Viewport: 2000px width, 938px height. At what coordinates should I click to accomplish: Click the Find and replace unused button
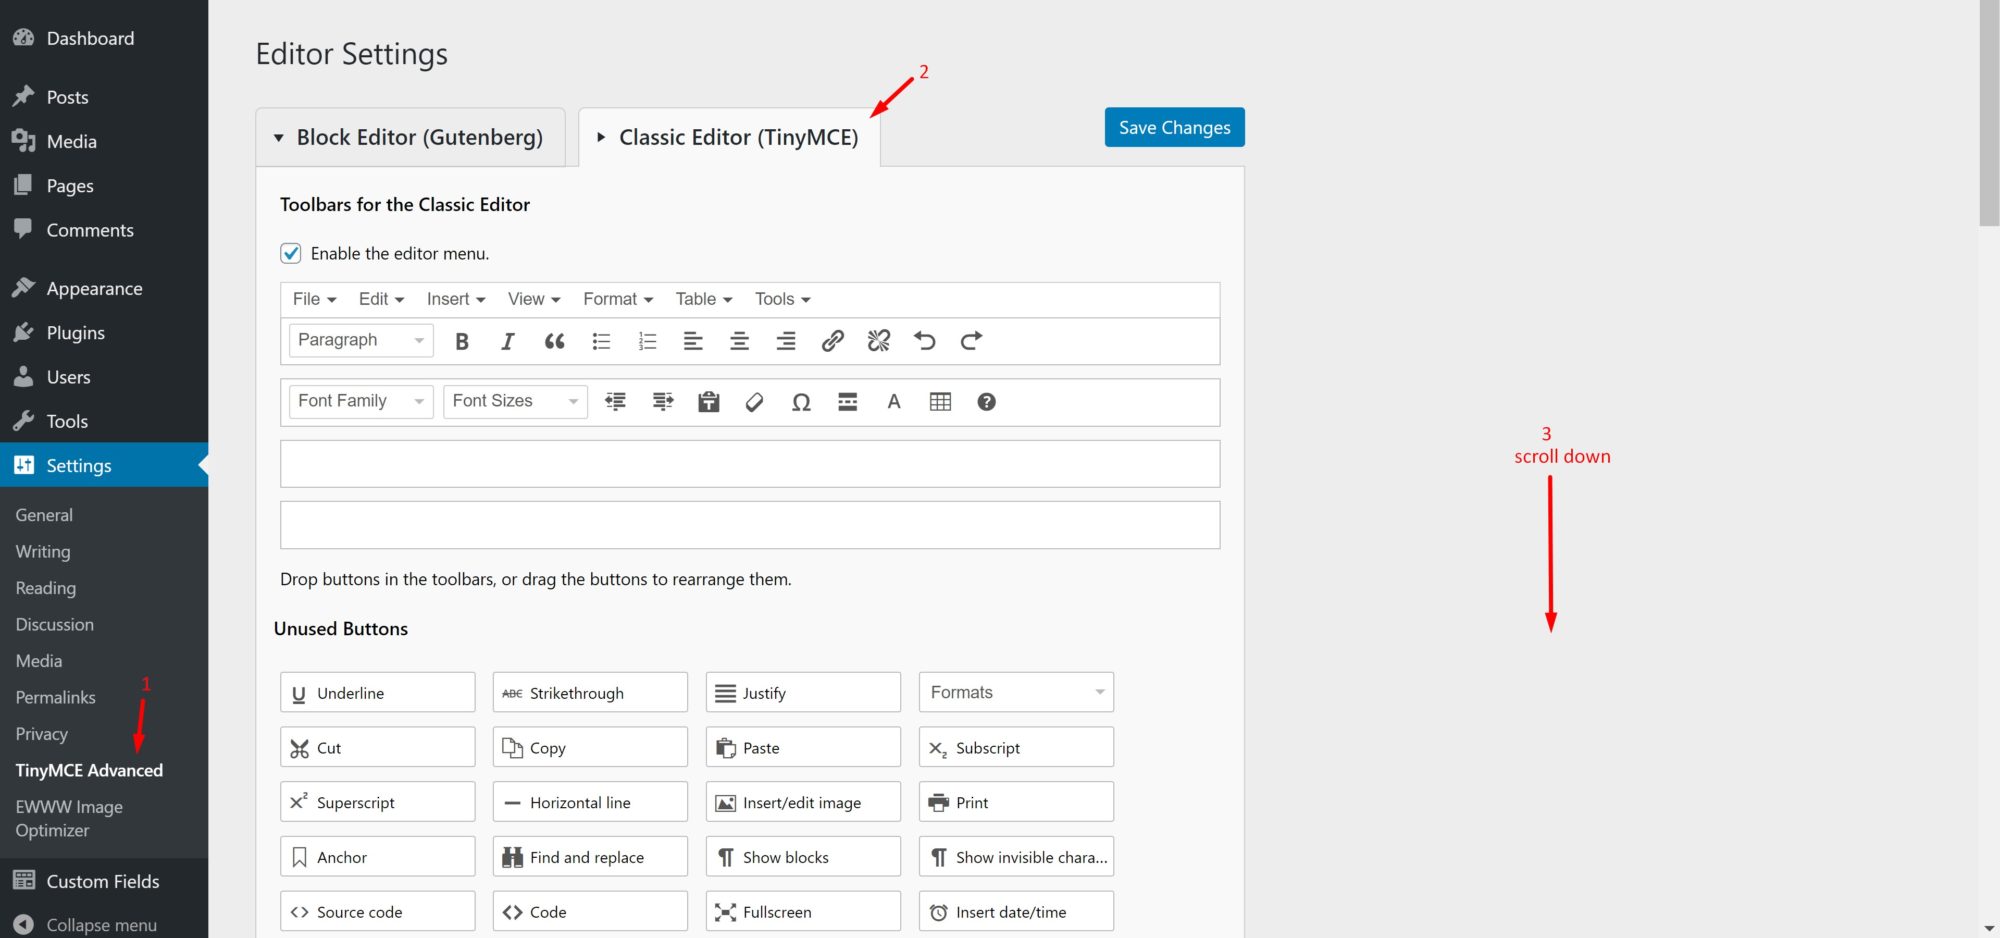tap(590, 857)
